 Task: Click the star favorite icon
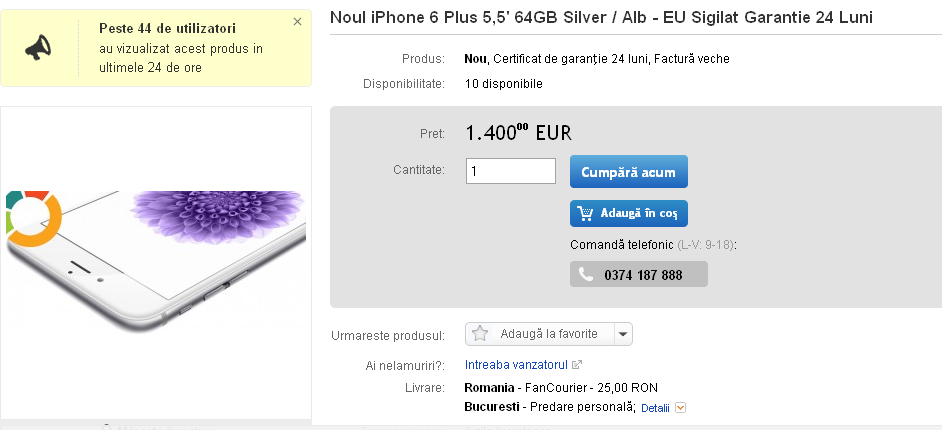pyautogui.click(x=481, y=334)
